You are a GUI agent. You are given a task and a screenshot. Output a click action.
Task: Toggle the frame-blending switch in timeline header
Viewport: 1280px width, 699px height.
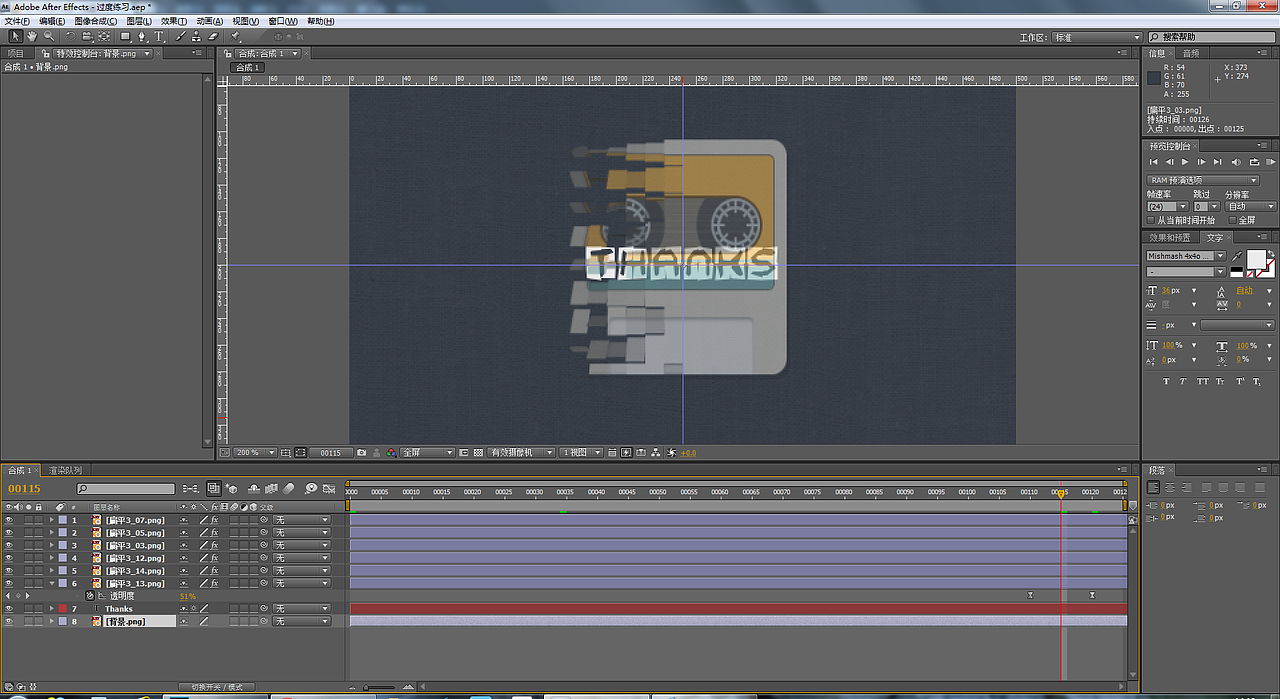point(271,488)
